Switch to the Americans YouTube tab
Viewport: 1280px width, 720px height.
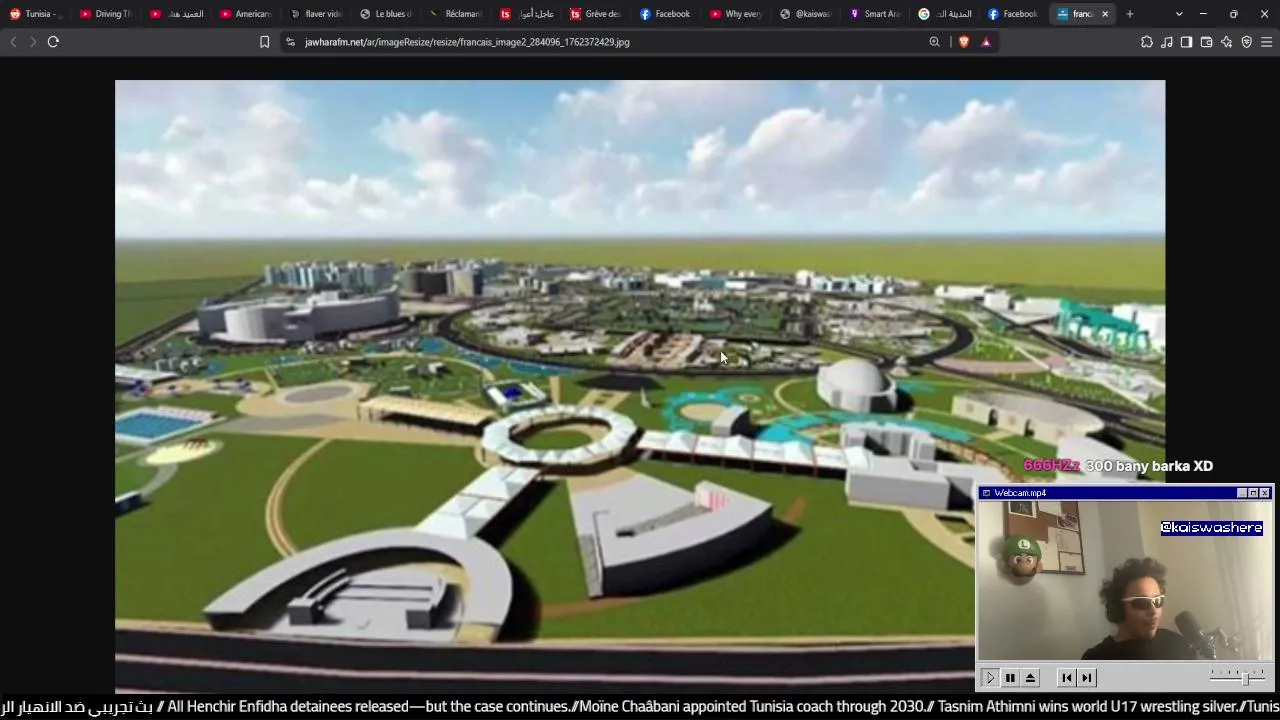tap(245, 14)
